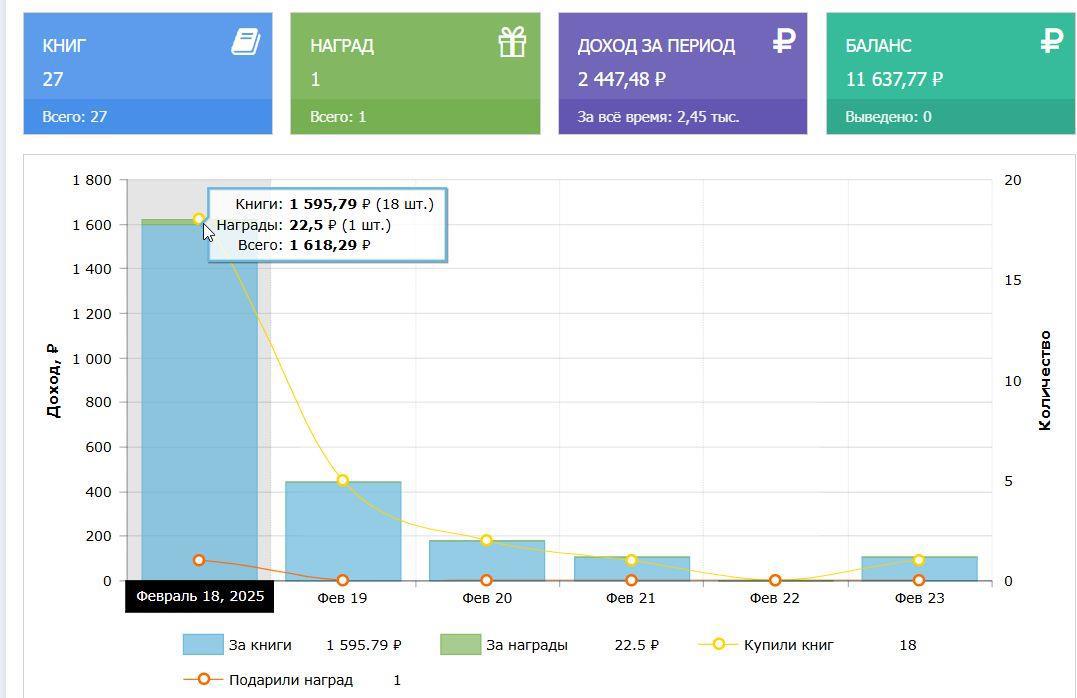Open the Книг 27 summary card
1077x698 pixels.
pos(147,62)
